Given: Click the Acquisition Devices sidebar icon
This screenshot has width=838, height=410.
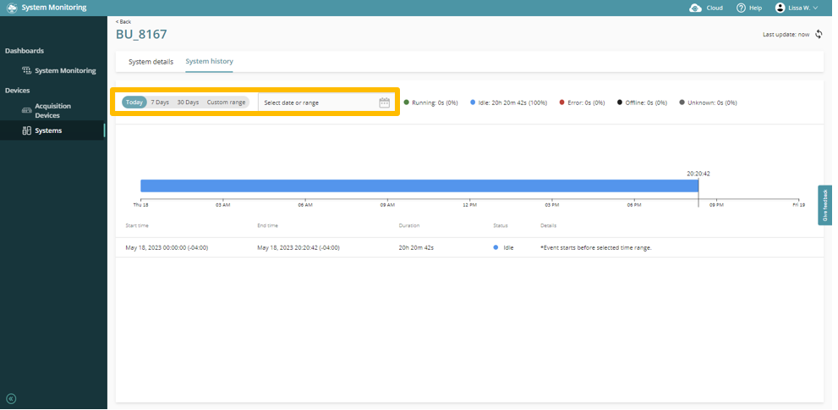Looking at the screenshot, I should point(27,110).
